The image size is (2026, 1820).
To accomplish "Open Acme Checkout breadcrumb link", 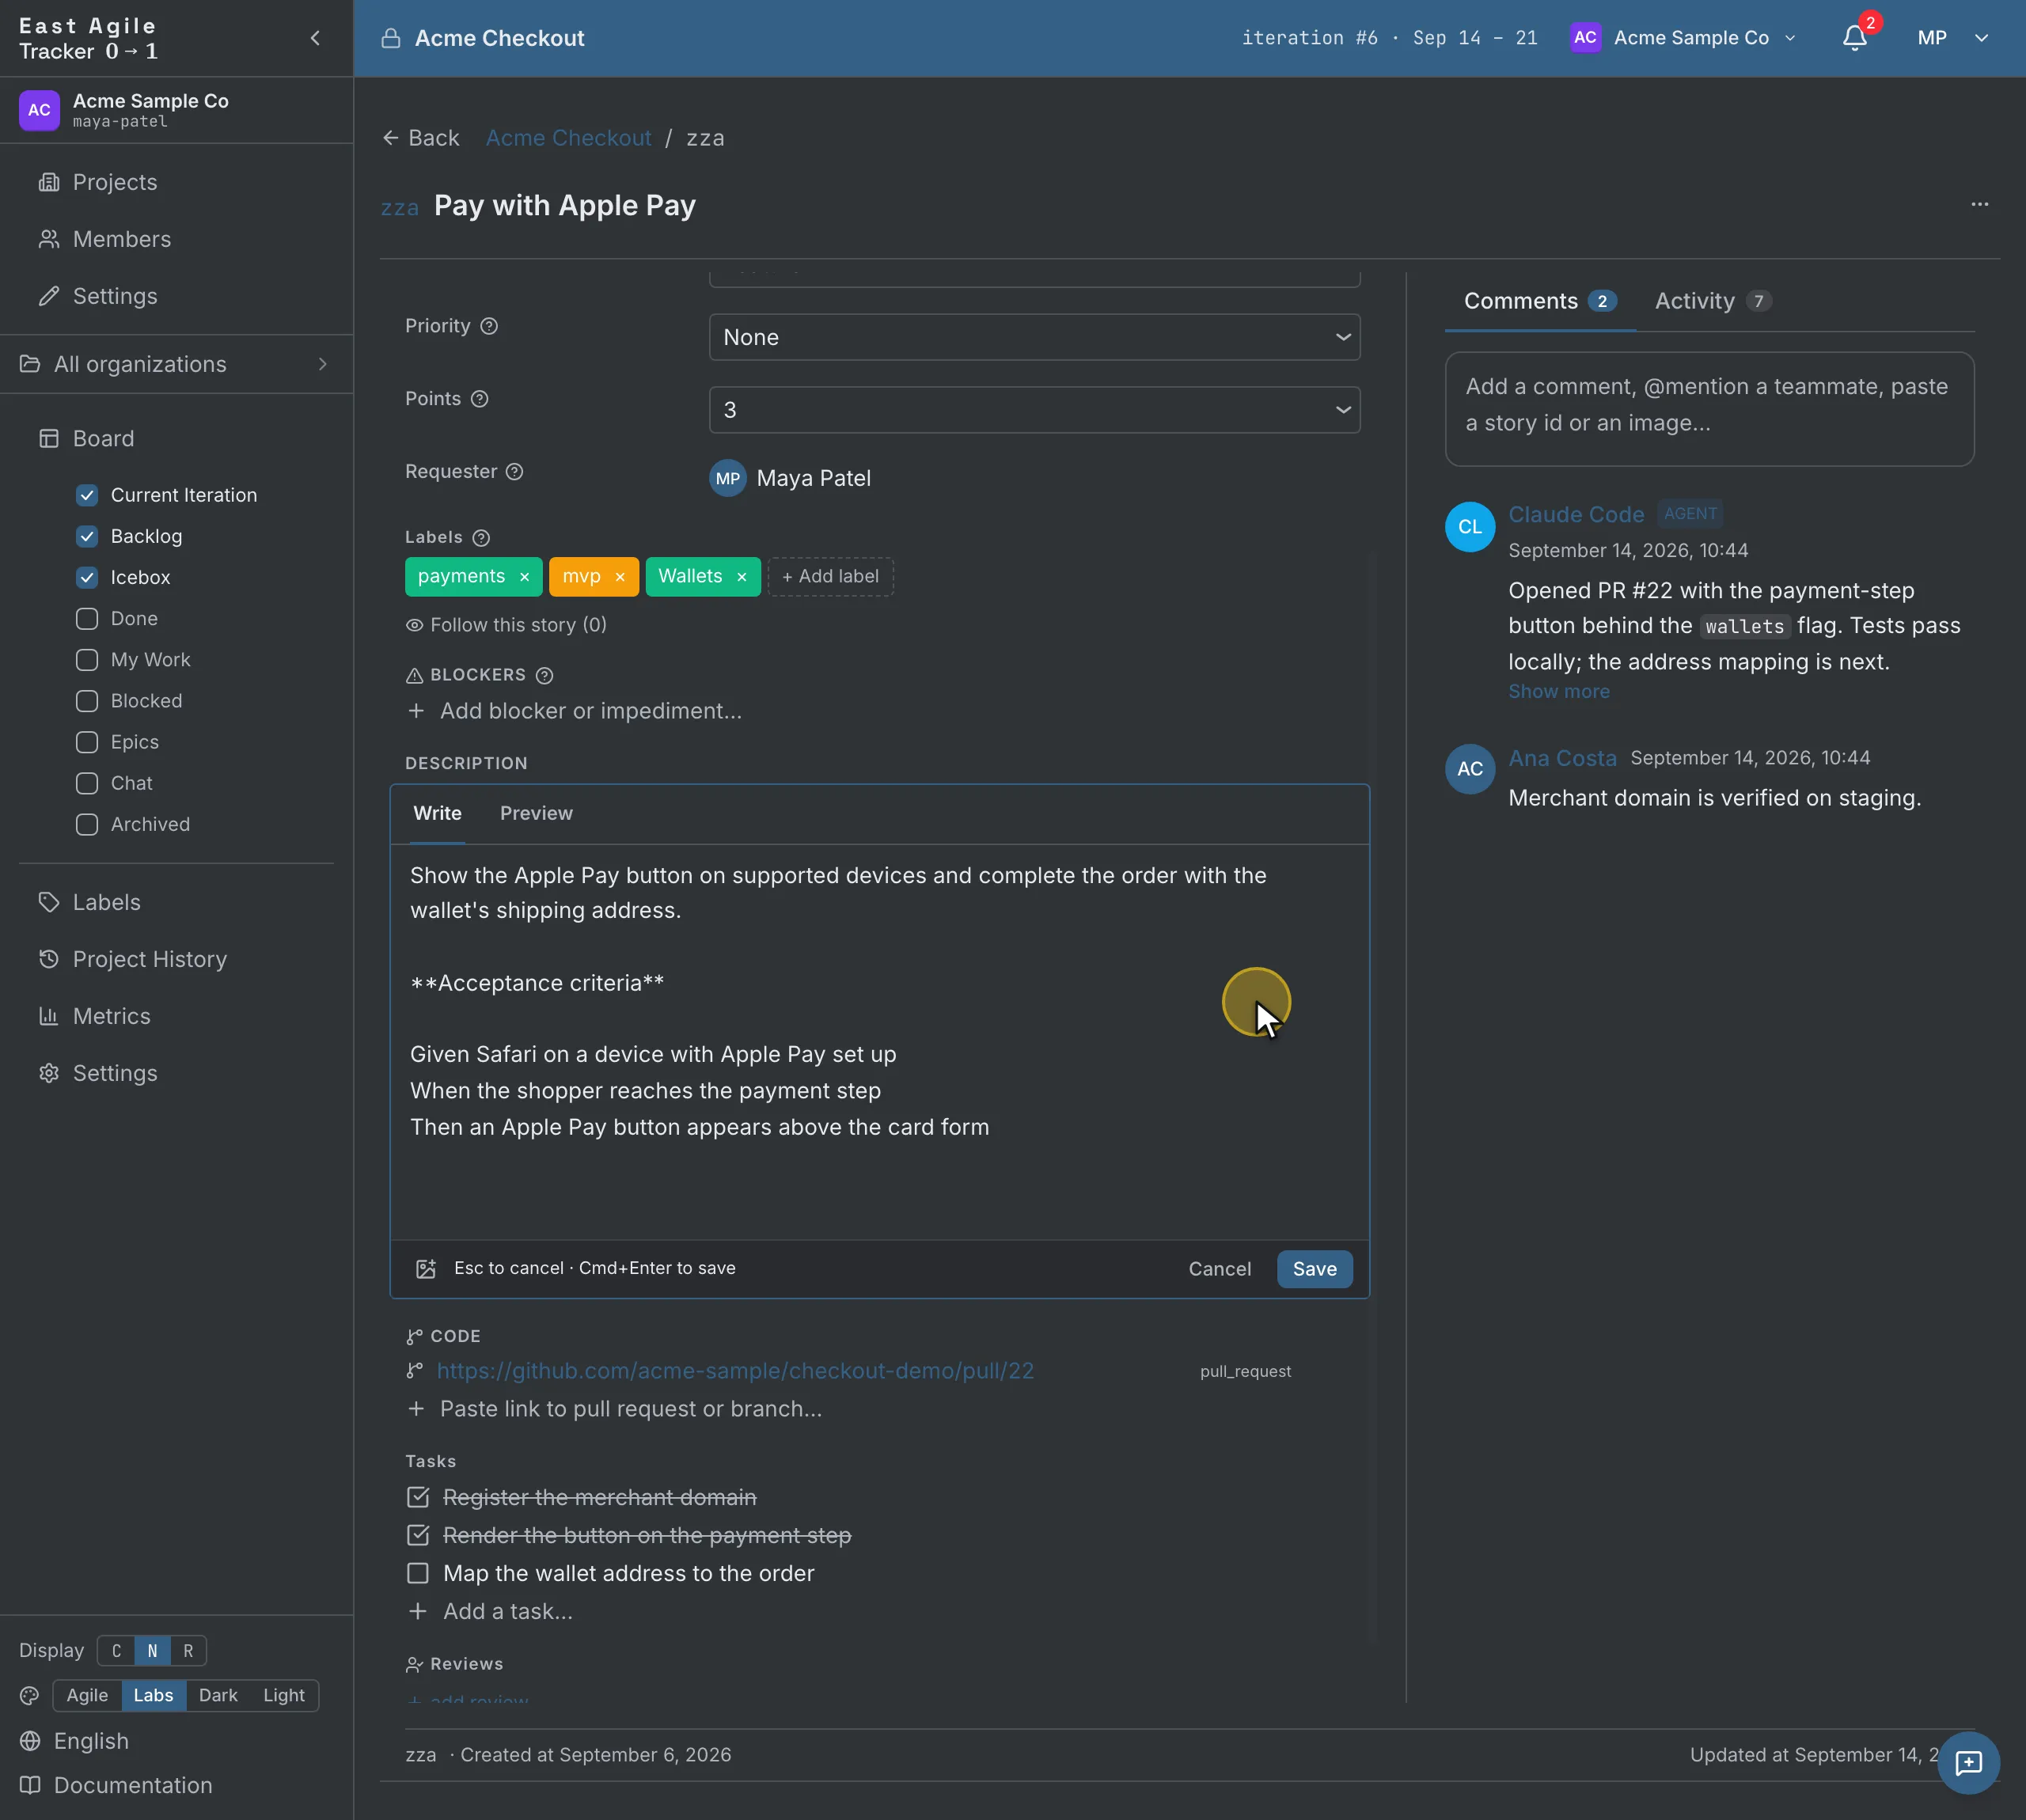I will pos(568,138).
